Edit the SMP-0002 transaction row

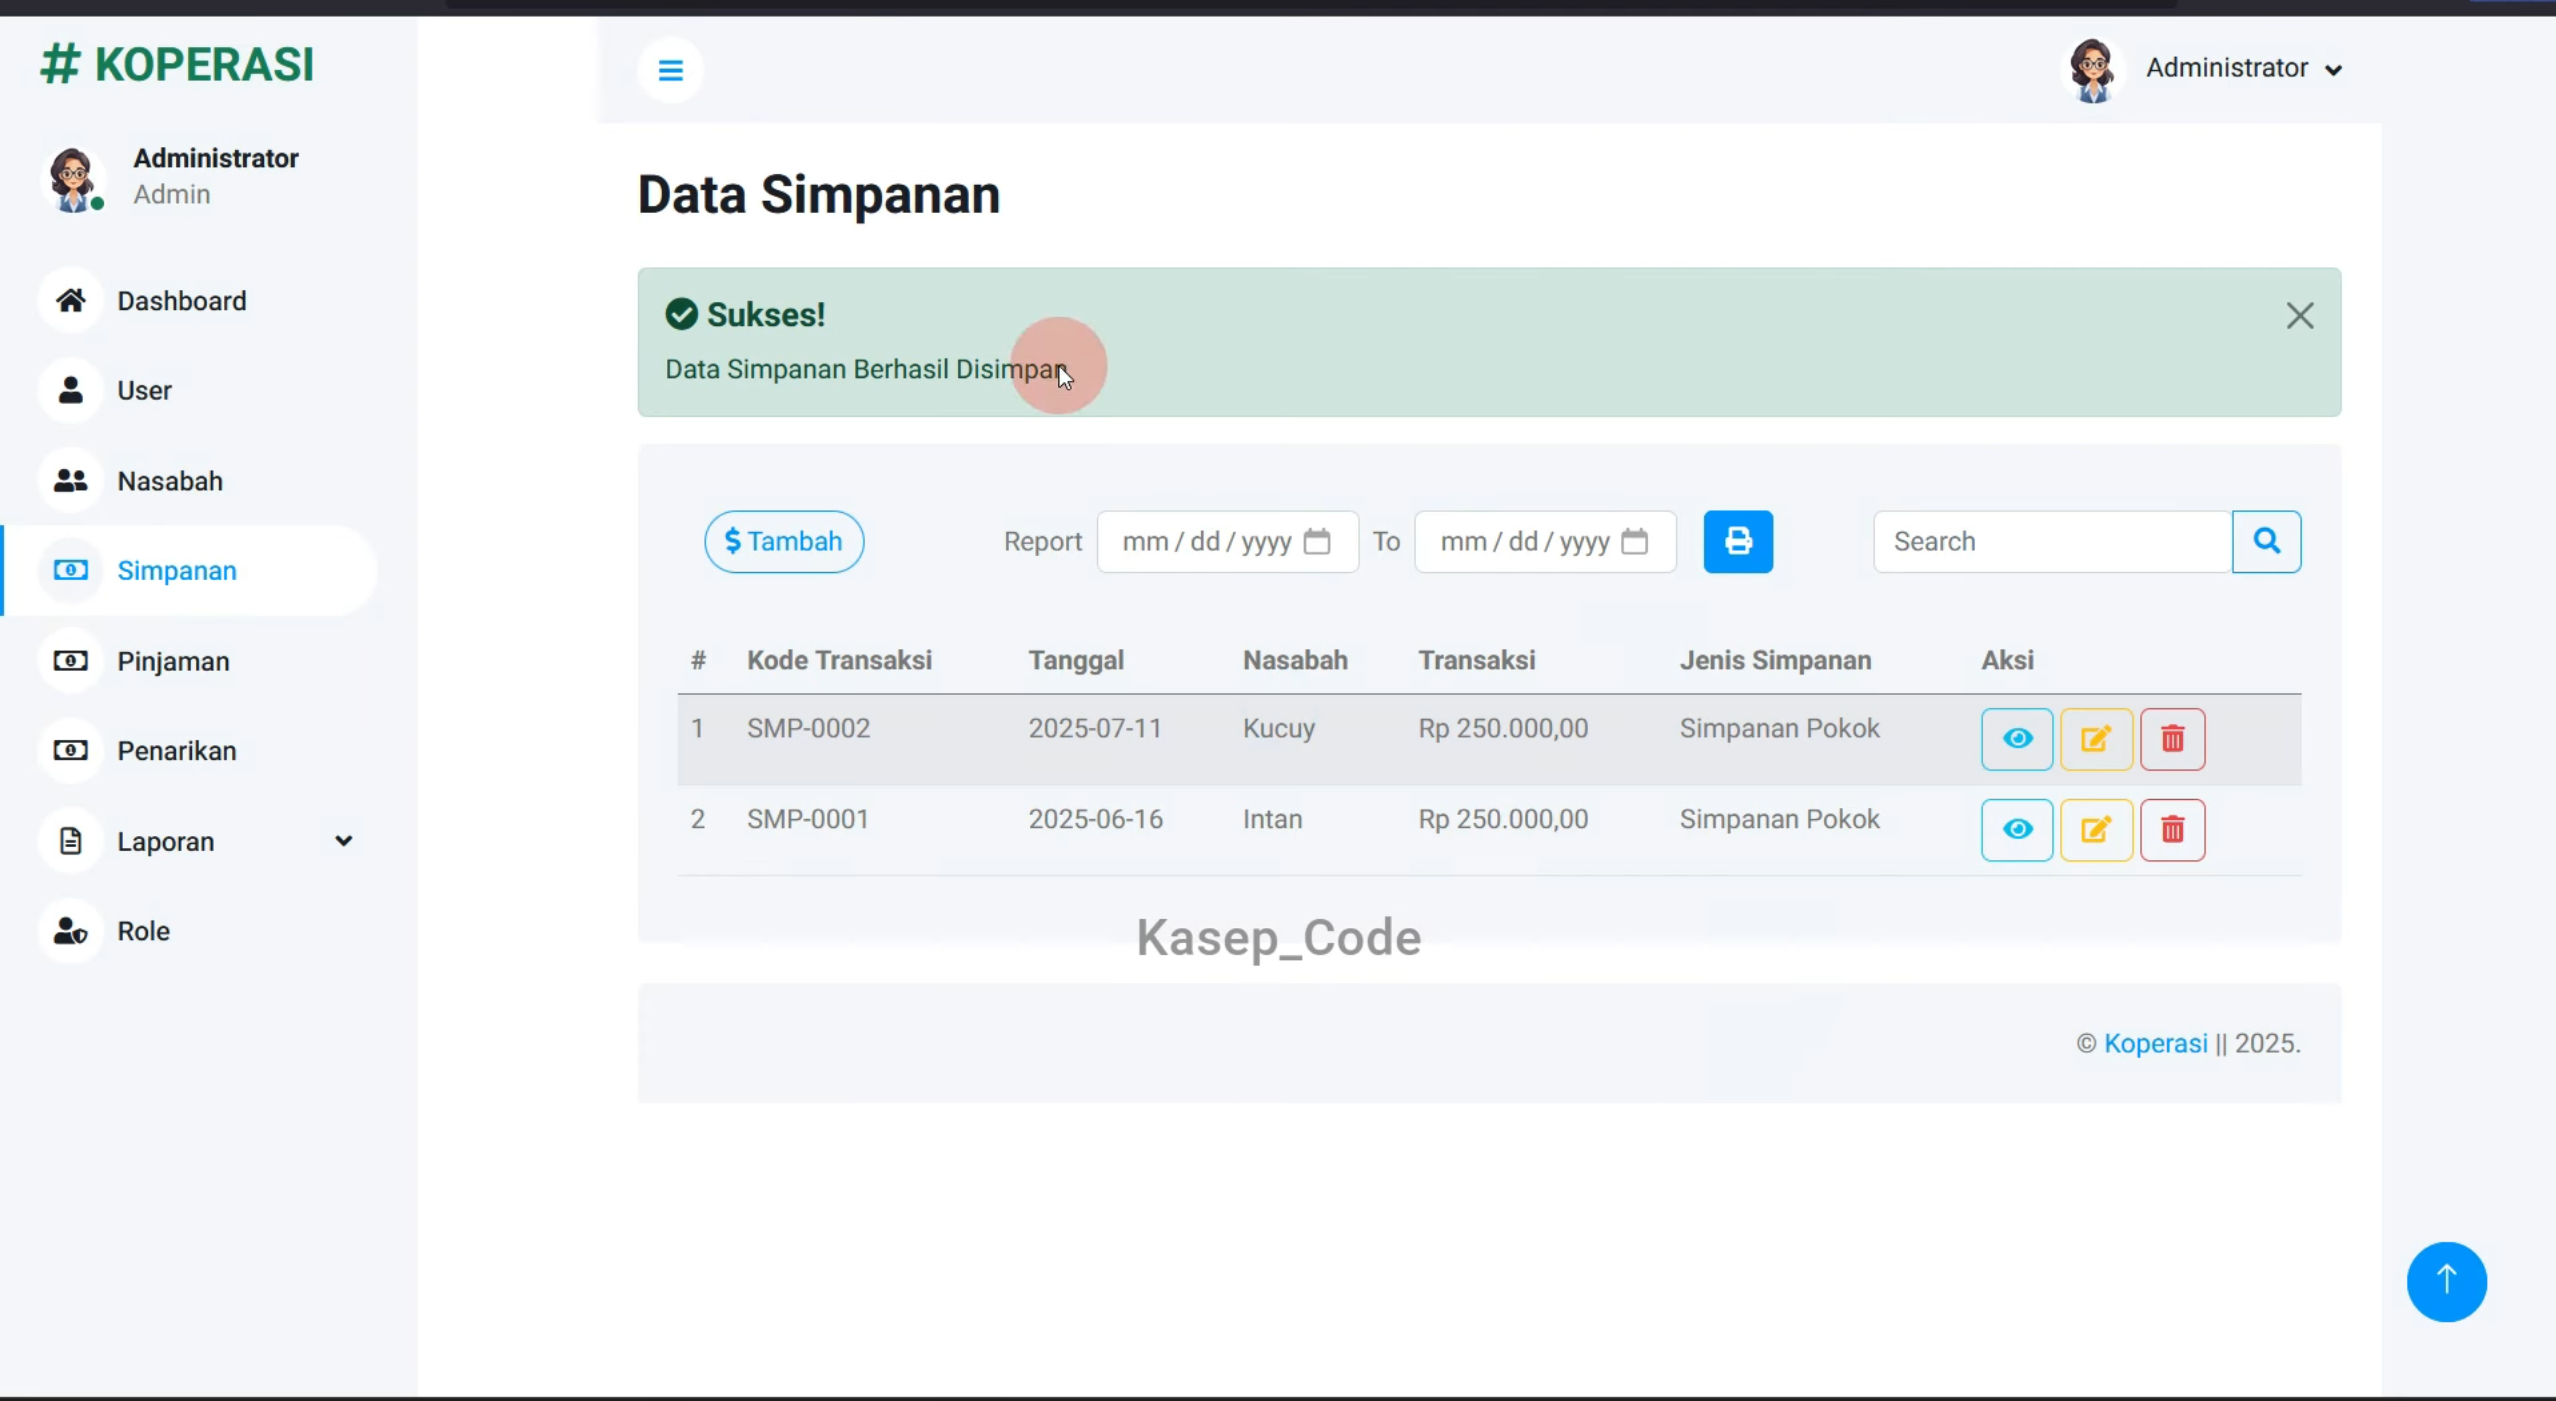2096,739
